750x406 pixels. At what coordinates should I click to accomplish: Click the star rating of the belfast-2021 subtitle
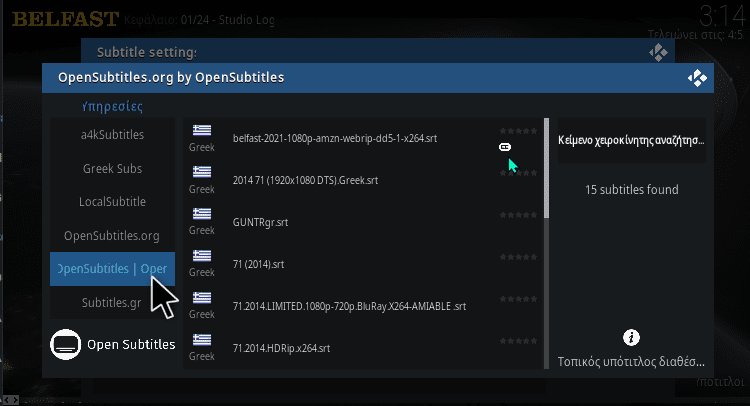click(x=518, y=131)
